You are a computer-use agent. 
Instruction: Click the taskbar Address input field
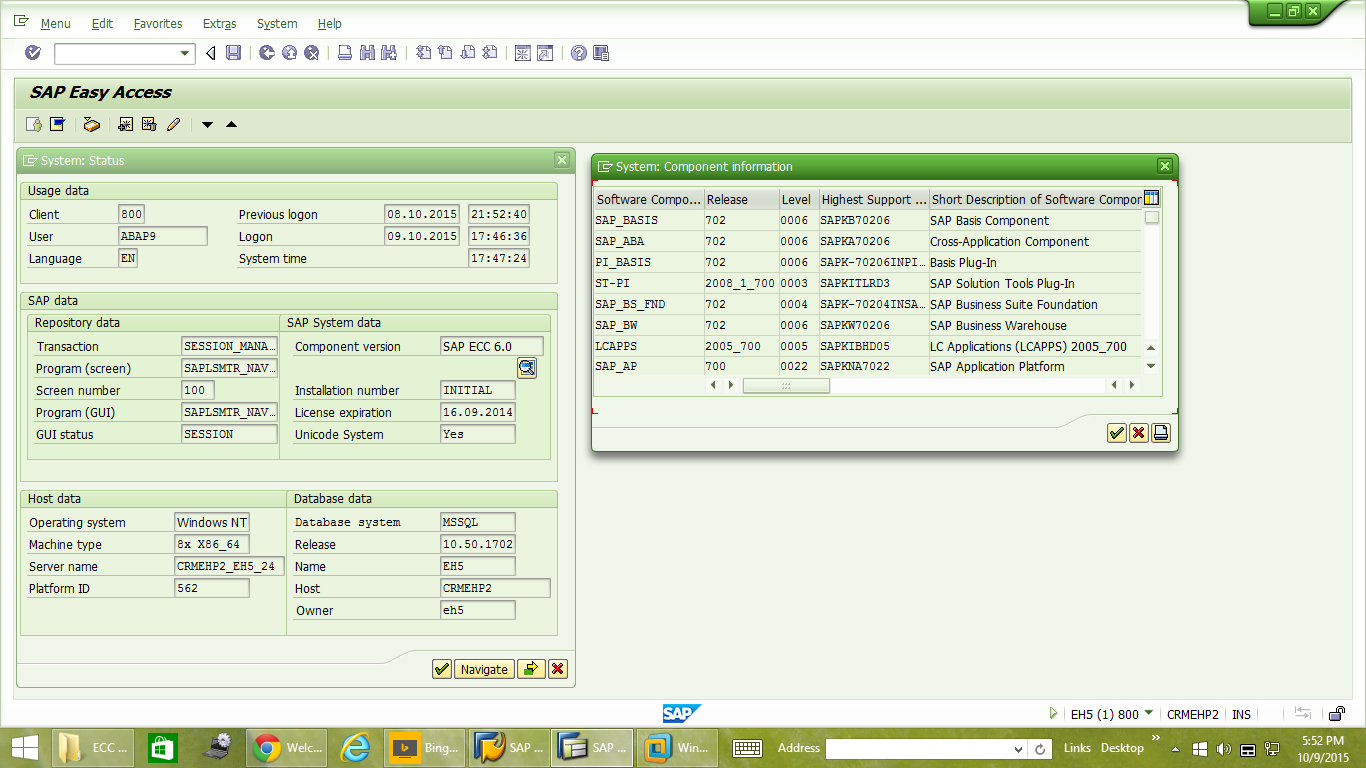coord(919,749)
